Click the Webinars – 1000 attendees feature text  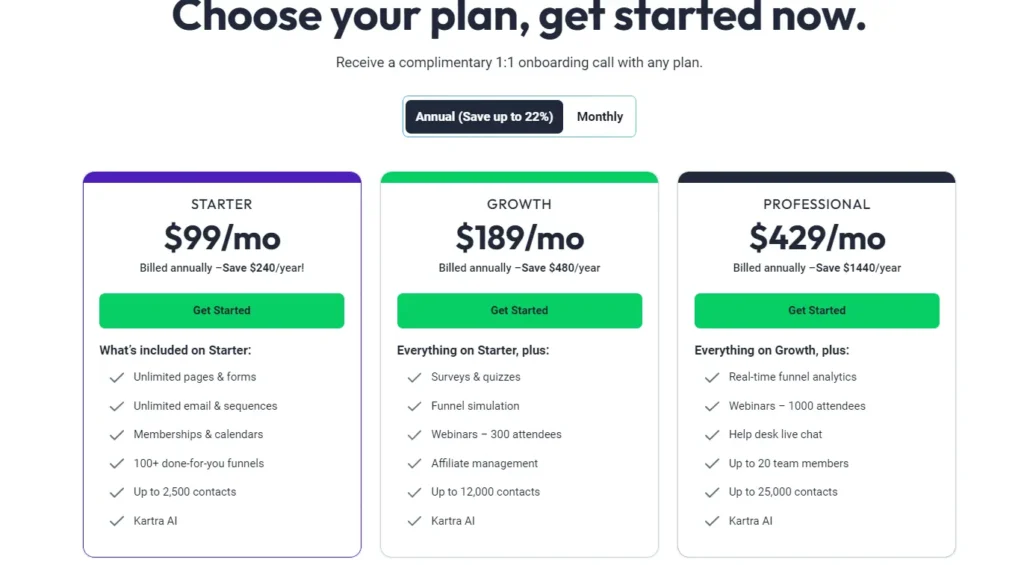click(797, 406)
